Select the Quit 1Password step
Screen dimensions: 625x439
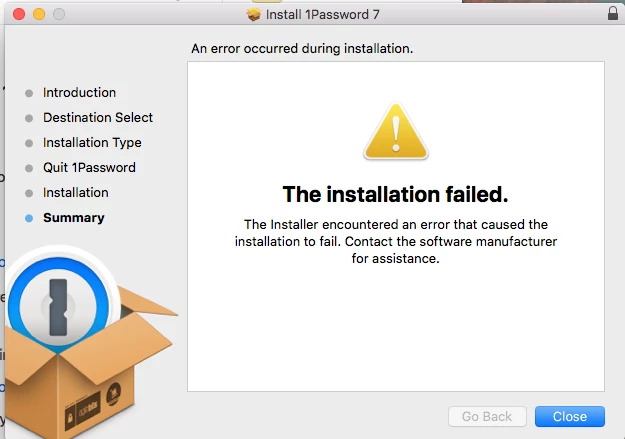point(89,167)
